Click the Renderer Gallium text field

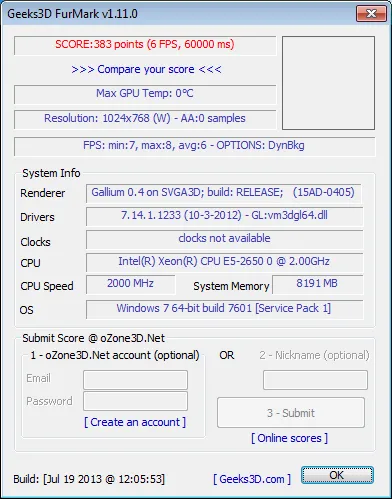[x=223, y=193]
